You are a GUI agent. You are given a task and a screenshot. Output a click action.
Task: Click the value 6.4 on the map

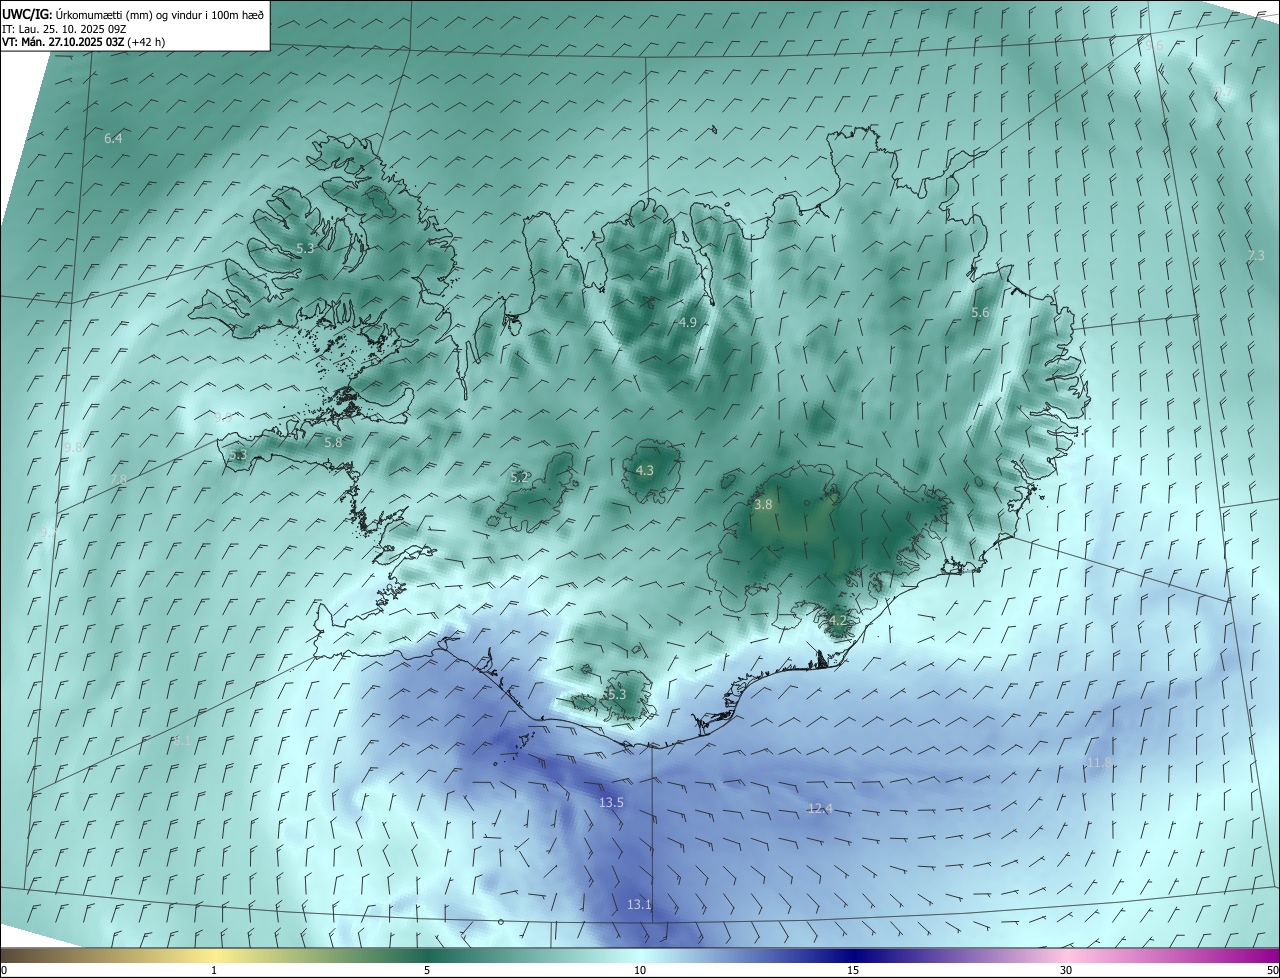(113, 138)
